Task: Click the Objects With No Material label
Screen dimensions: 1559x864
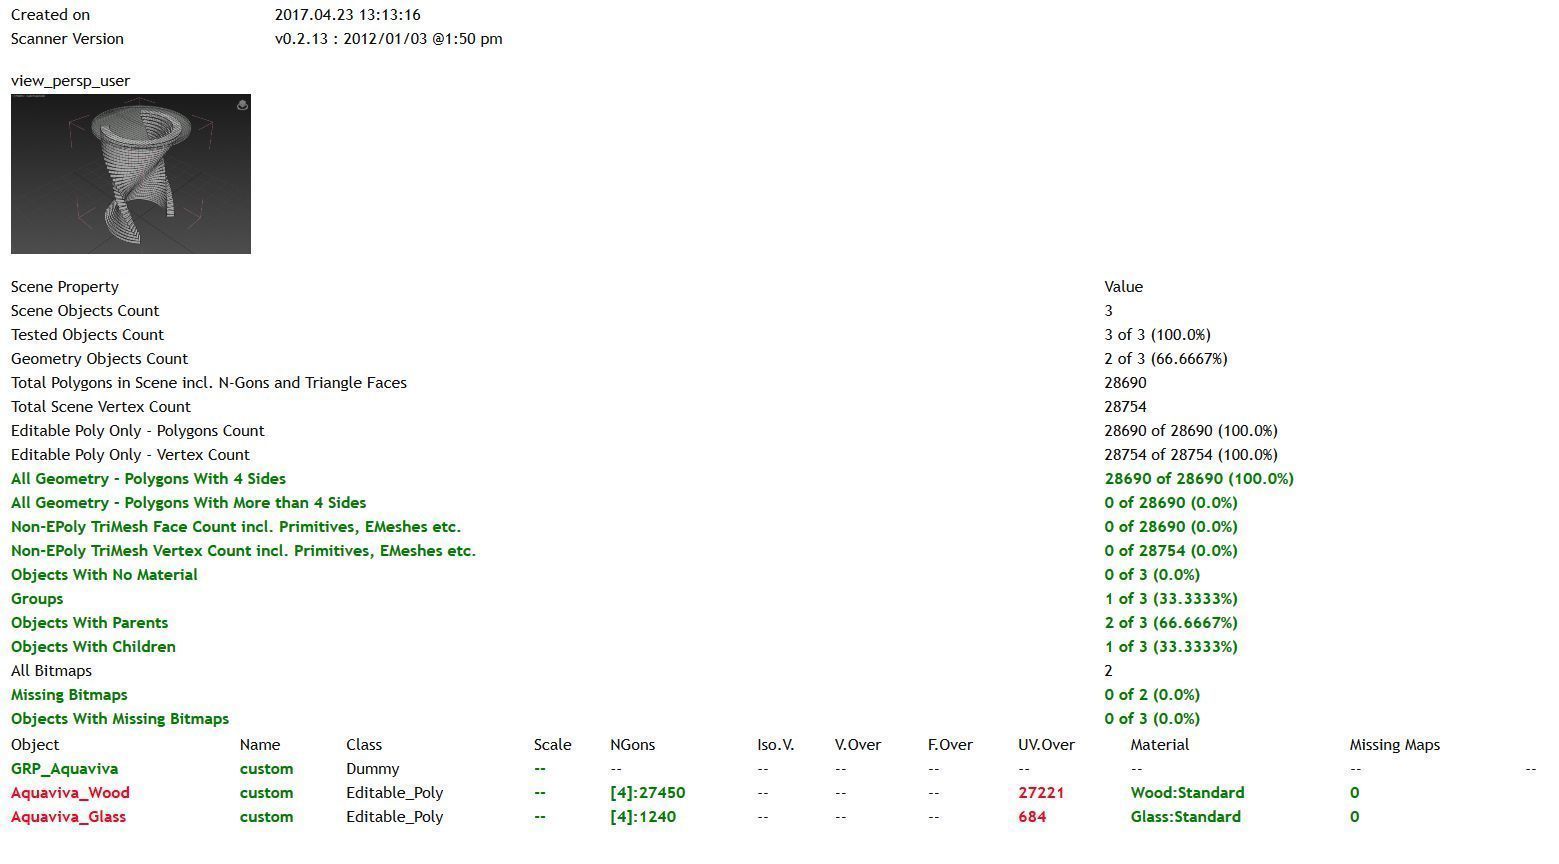Action: 104,575
